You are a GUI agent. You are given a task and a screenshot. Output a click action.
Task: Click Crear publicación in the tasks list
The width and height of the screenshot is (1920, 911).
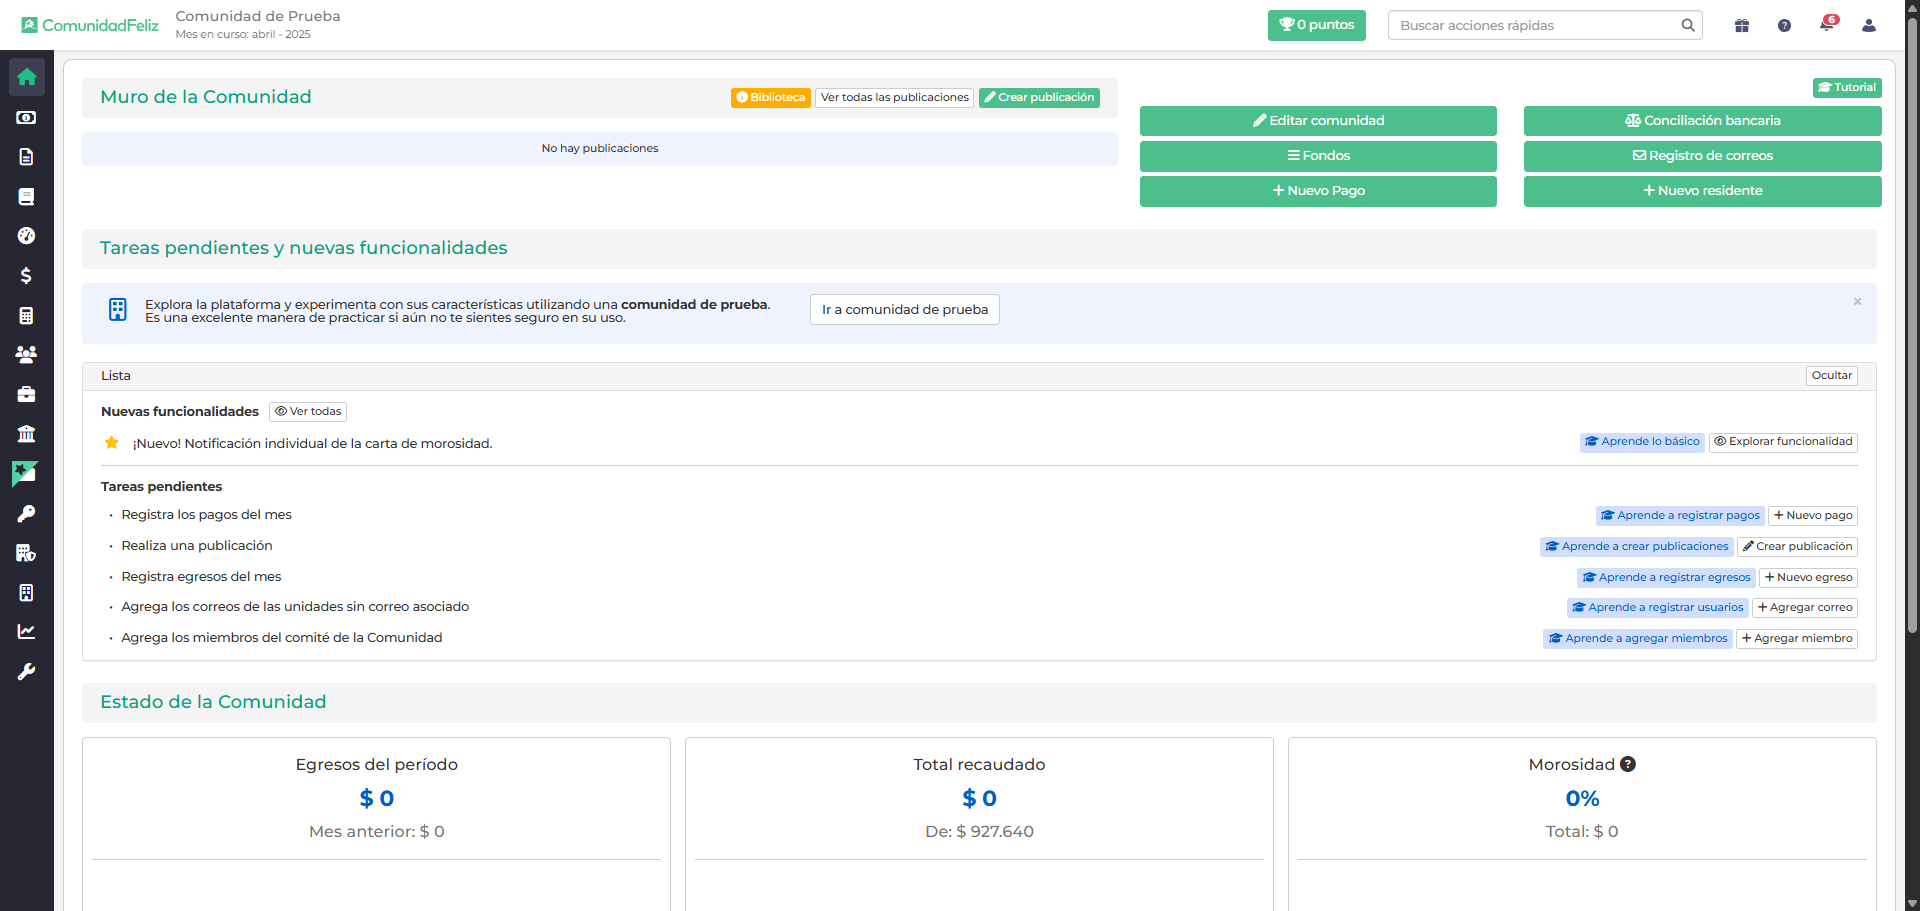coord(1798,547)
